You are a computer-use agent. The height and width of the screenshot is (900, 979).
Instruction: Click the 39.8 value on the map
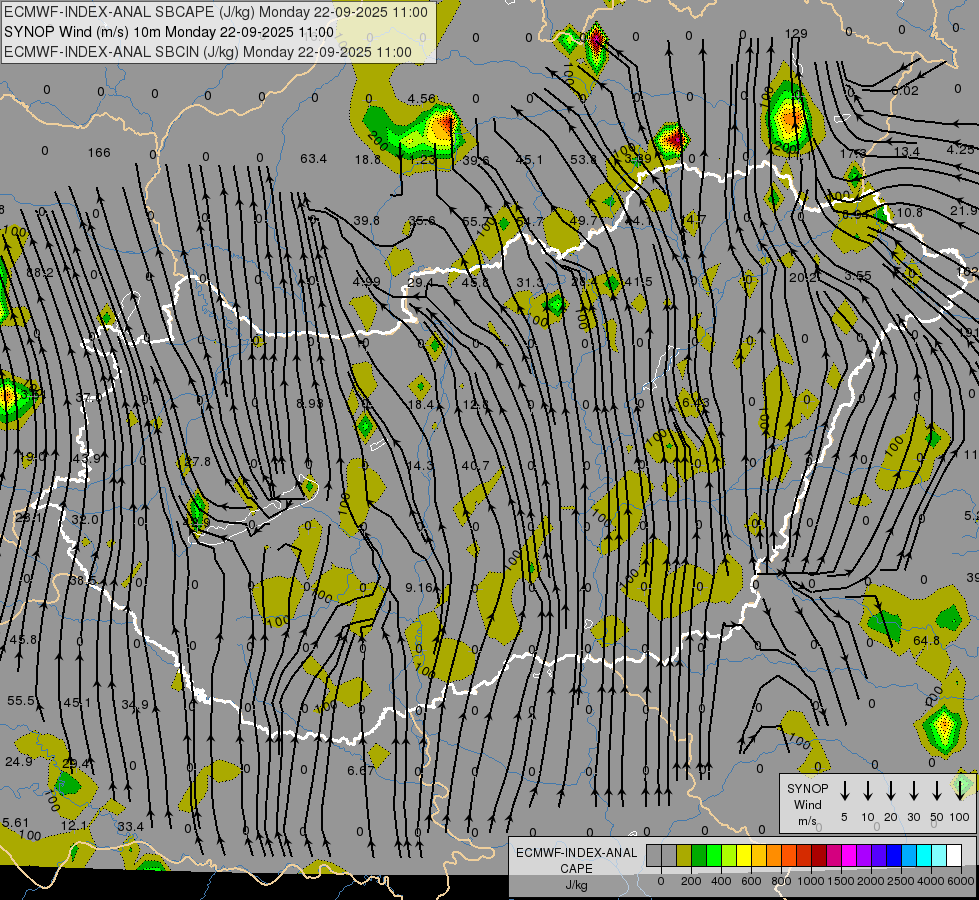pyautogui.click(x=367, y=220)
